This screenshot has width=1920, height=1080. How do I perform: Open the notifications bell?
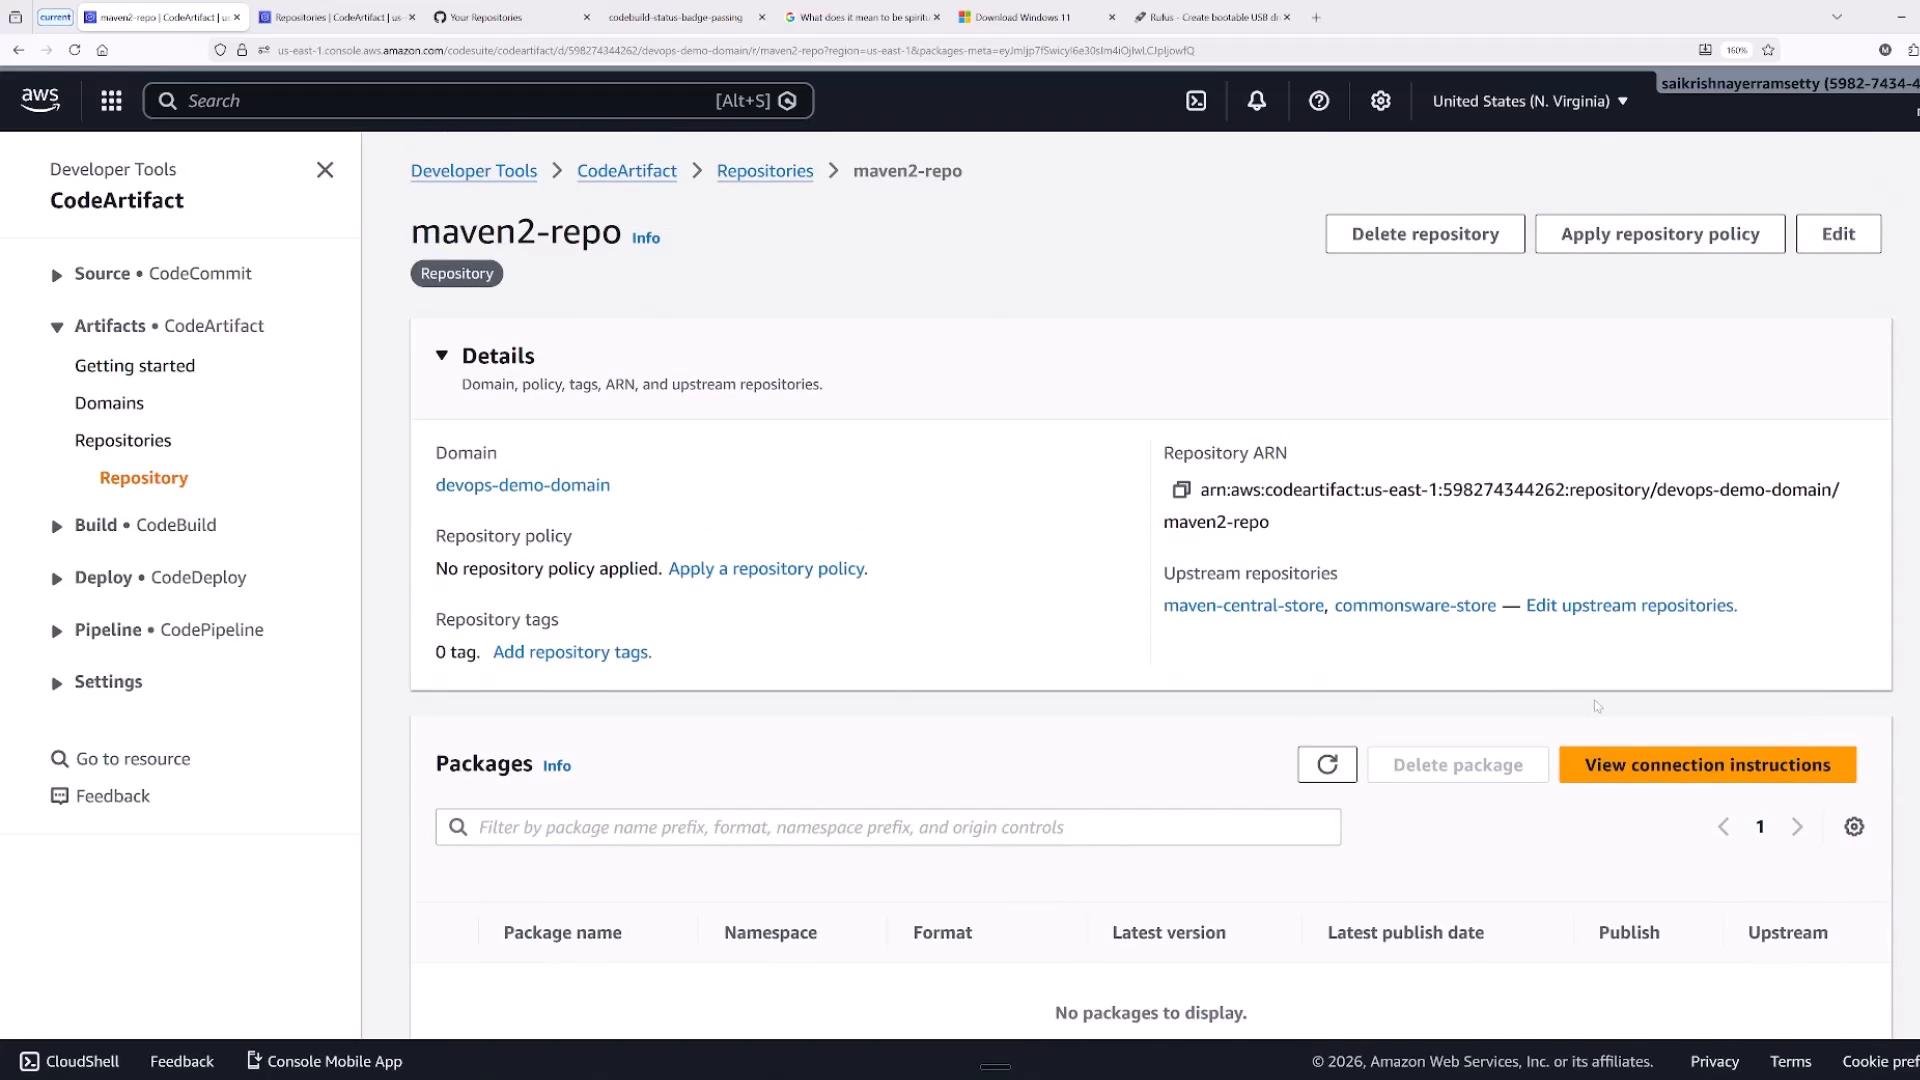(1257, 101)
